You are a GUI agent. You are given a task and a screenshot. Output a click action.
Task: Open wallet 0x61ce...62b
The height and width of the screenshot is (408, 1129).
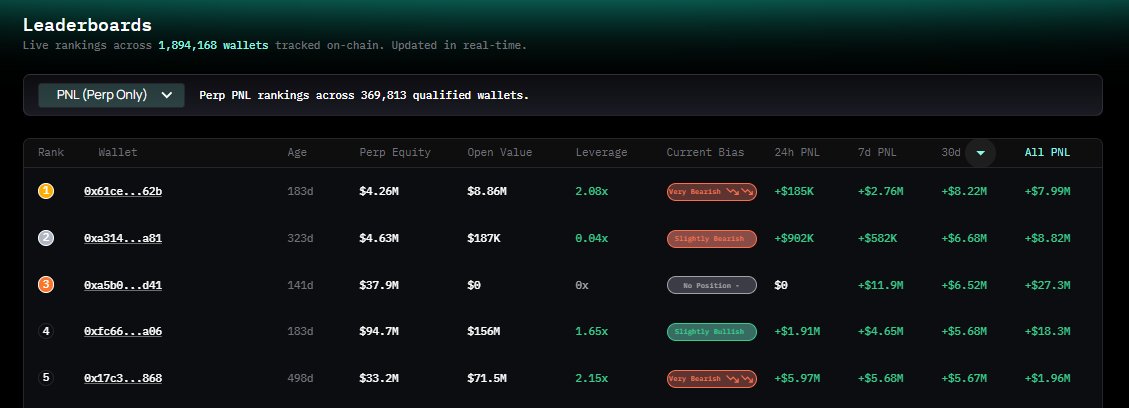coord(123,191)
